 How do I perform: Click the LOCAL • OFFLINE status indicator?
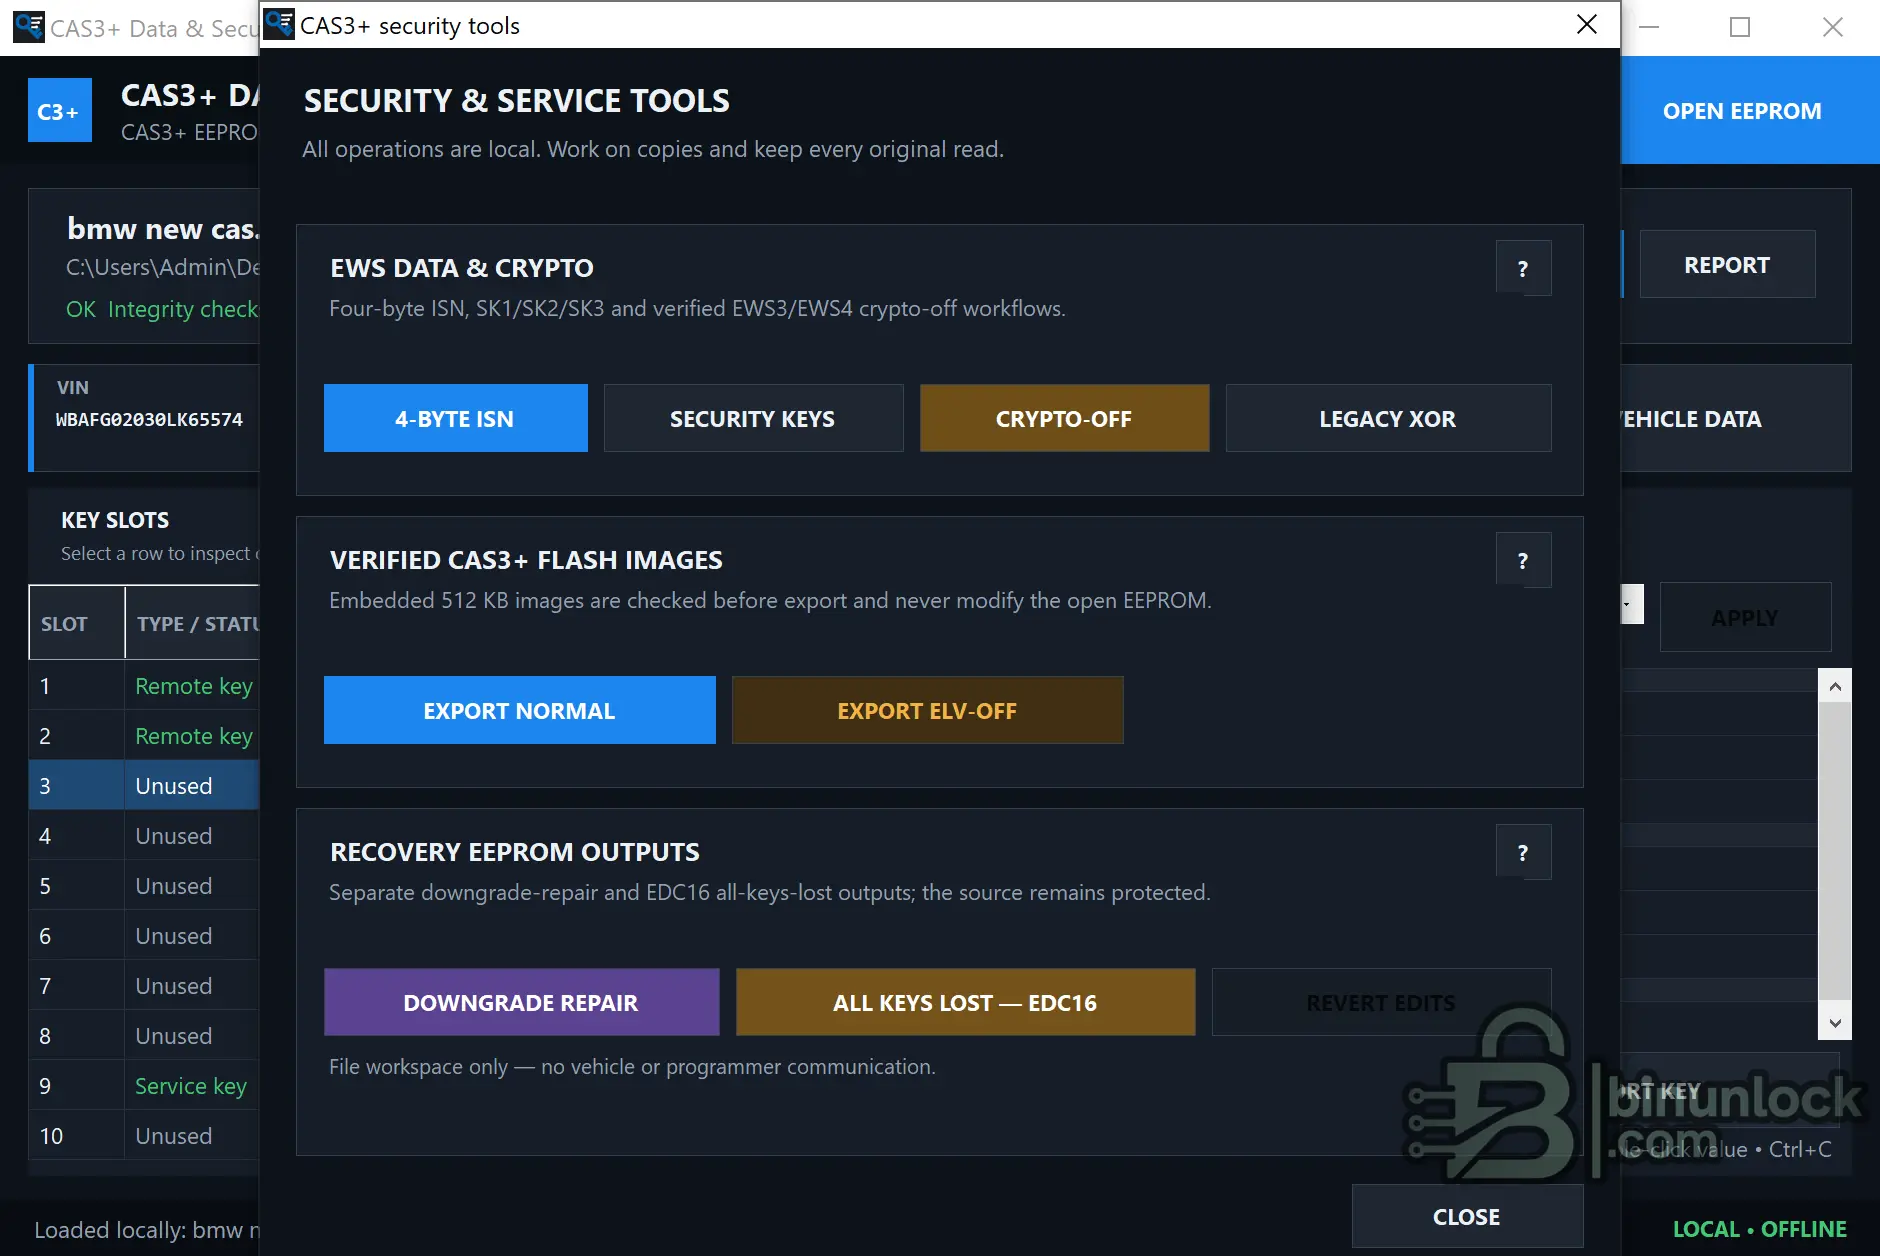pos(1760,1229)
